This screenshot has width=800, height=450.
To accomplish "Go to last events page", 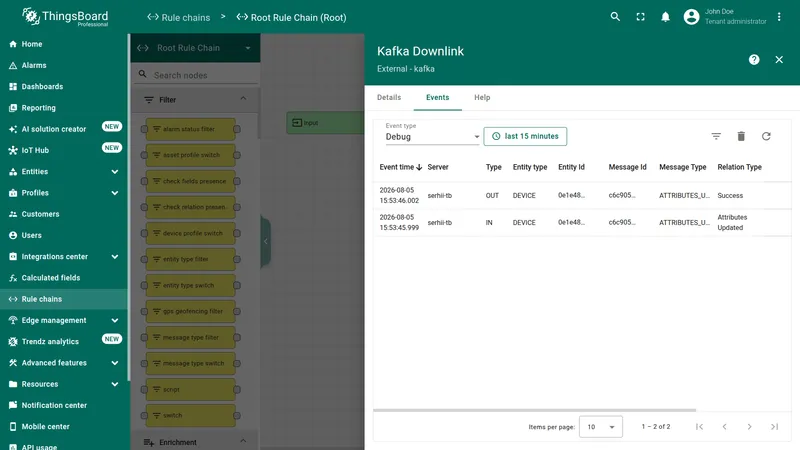I will (x=774, y=427).
